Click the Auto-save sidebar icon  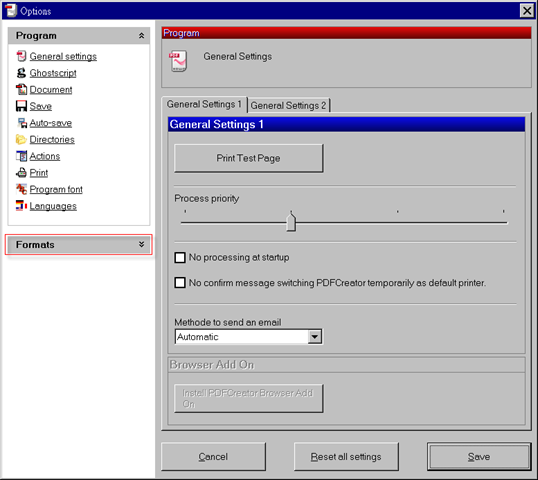pos(21,122)
